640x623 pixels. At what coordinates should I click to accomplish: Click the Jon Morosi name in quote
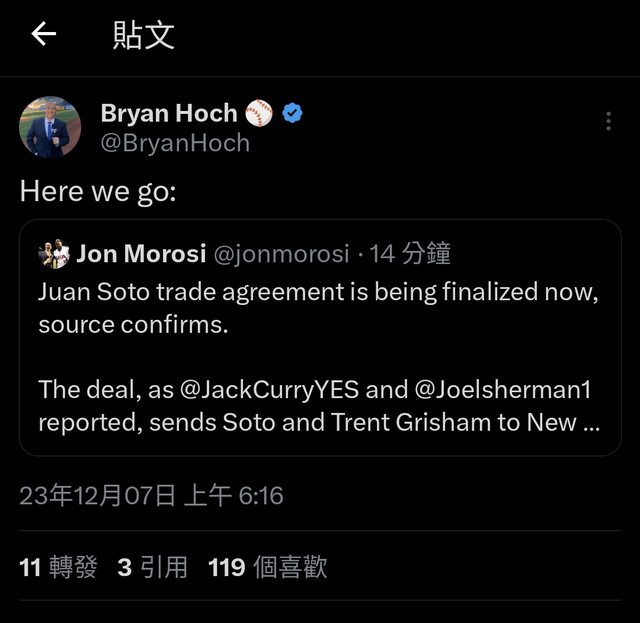(141, 254)
